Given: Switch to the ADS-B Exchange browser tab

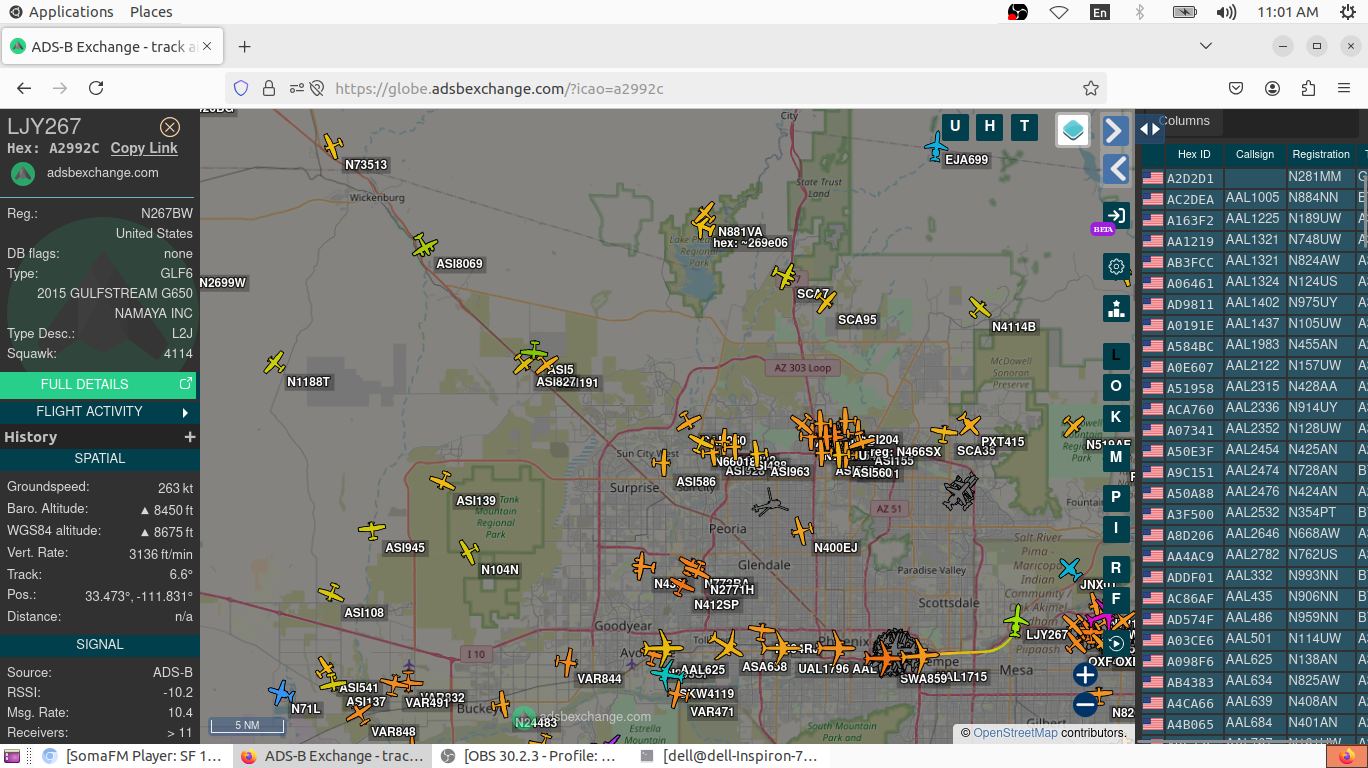Looking at the screenshot, I should coord(113,47).
